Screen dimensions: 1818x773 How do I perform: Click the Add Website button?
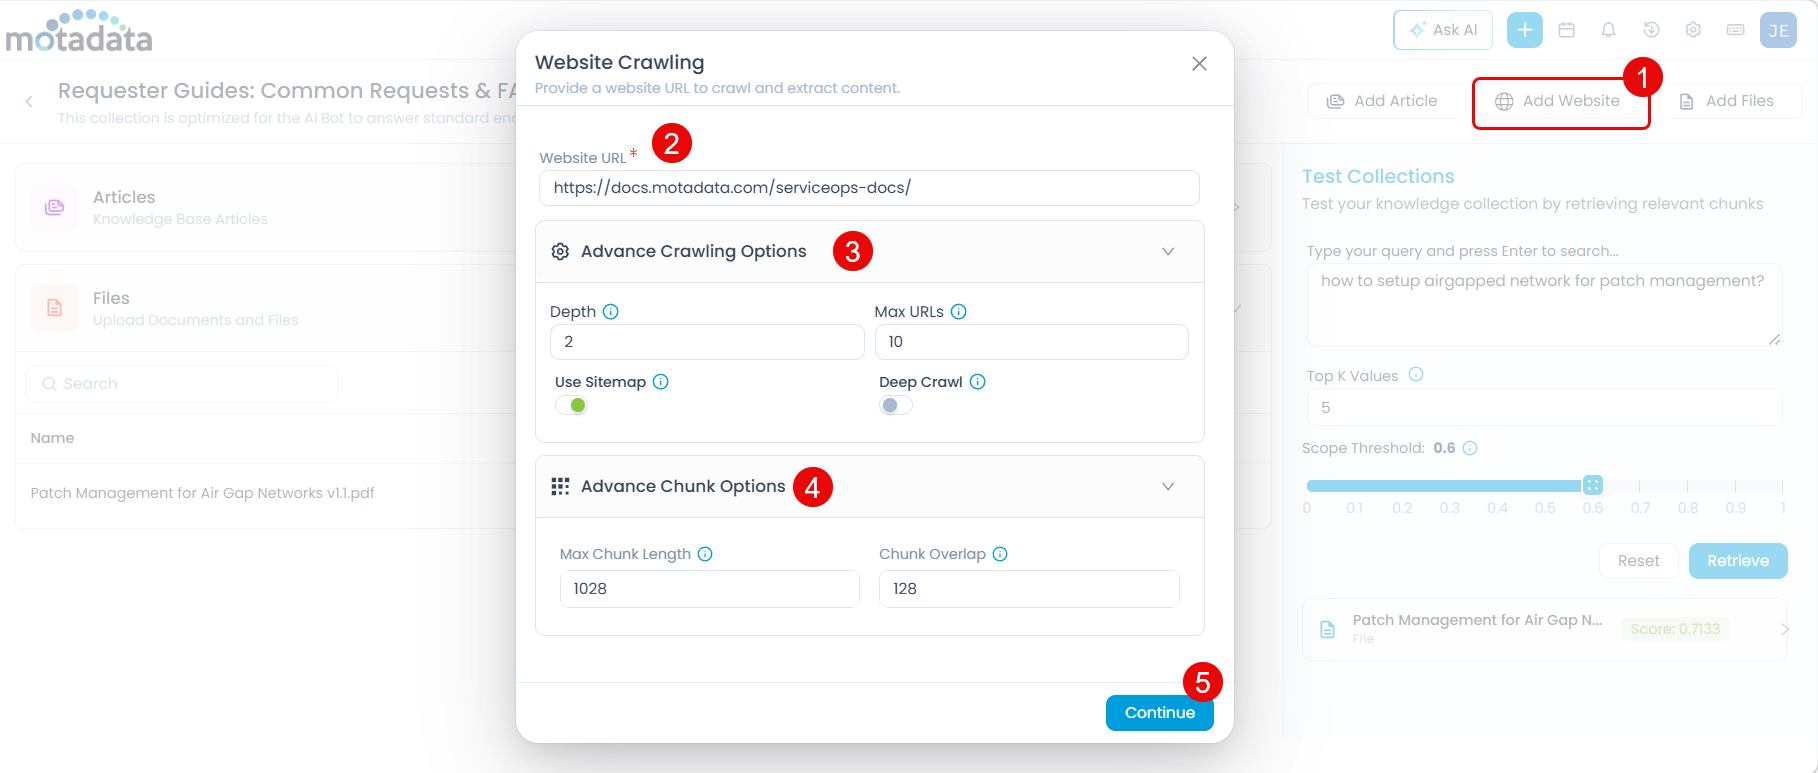(1560, 101)
